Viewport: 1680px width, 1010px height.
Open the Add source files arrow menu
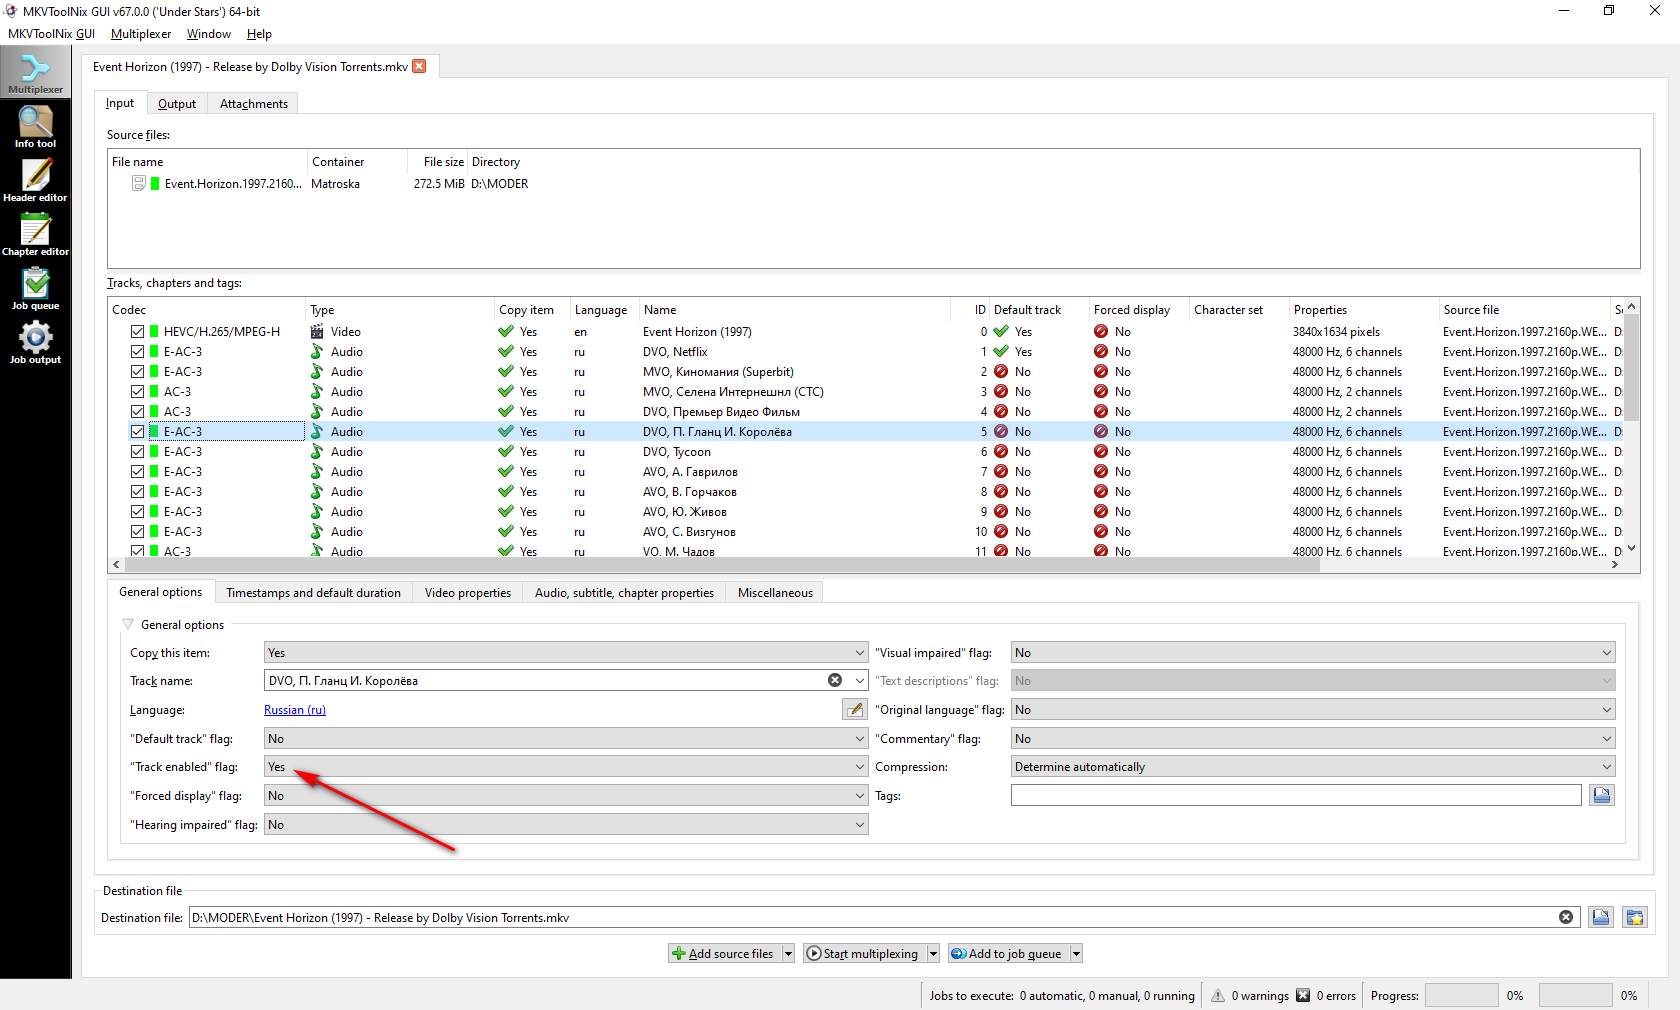788,953
